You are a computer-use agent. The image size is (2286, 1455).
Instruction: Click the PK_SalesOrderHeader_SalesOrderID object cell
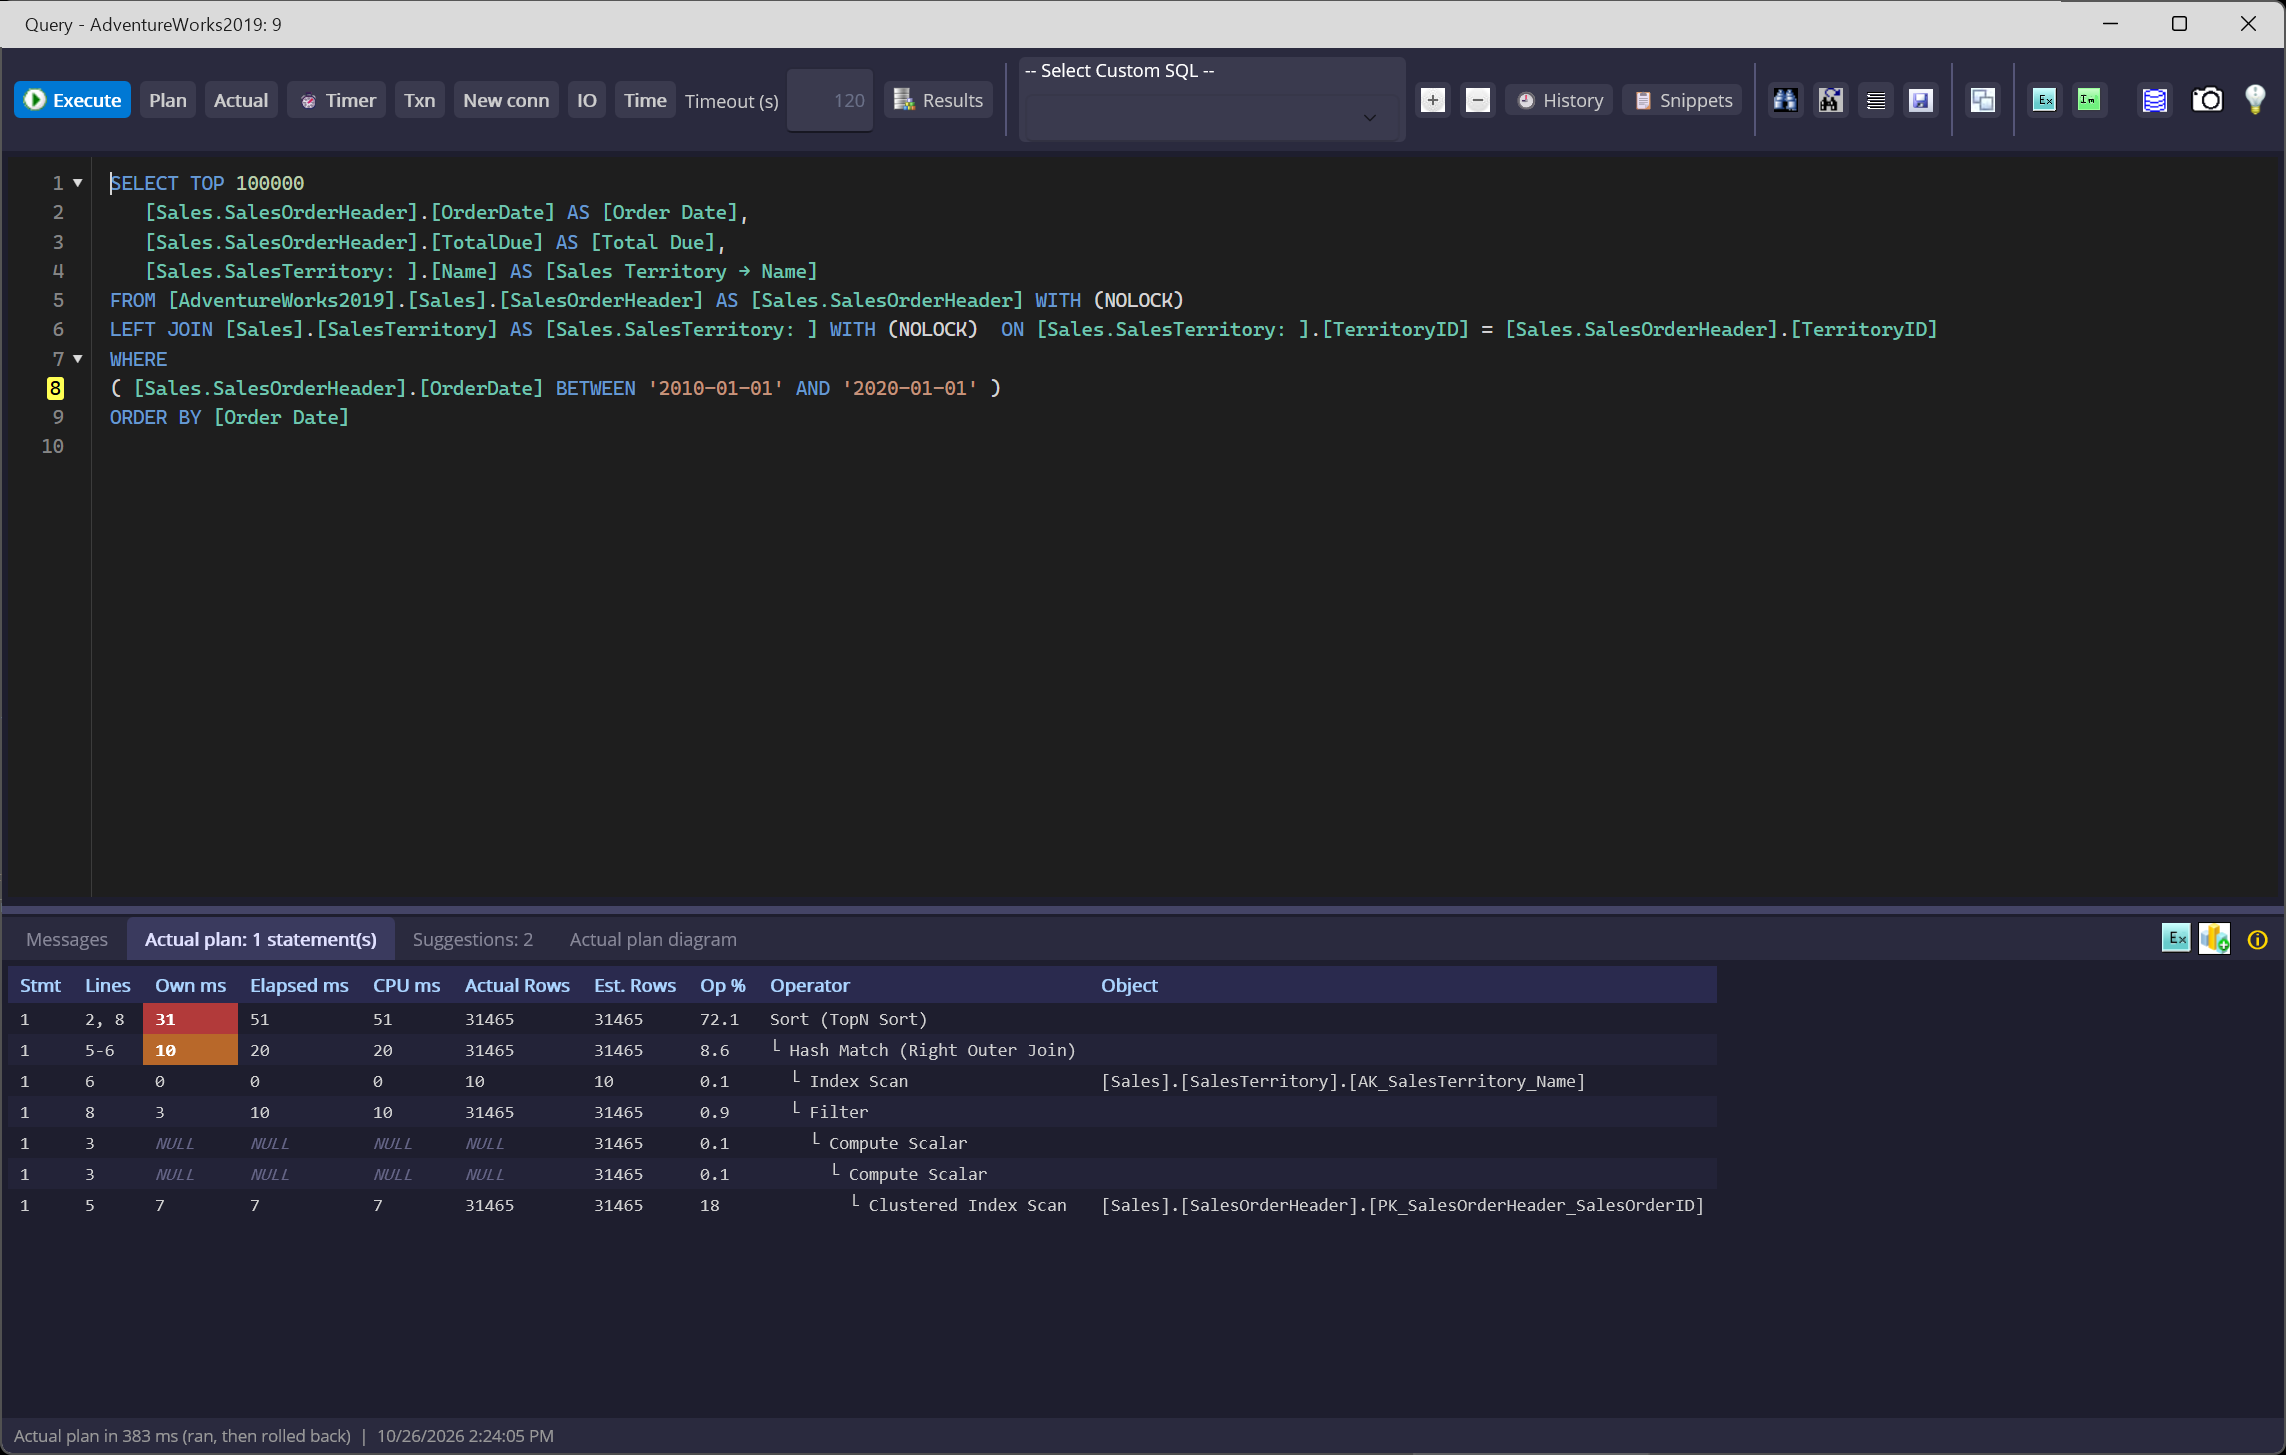pos(1402,1205)
